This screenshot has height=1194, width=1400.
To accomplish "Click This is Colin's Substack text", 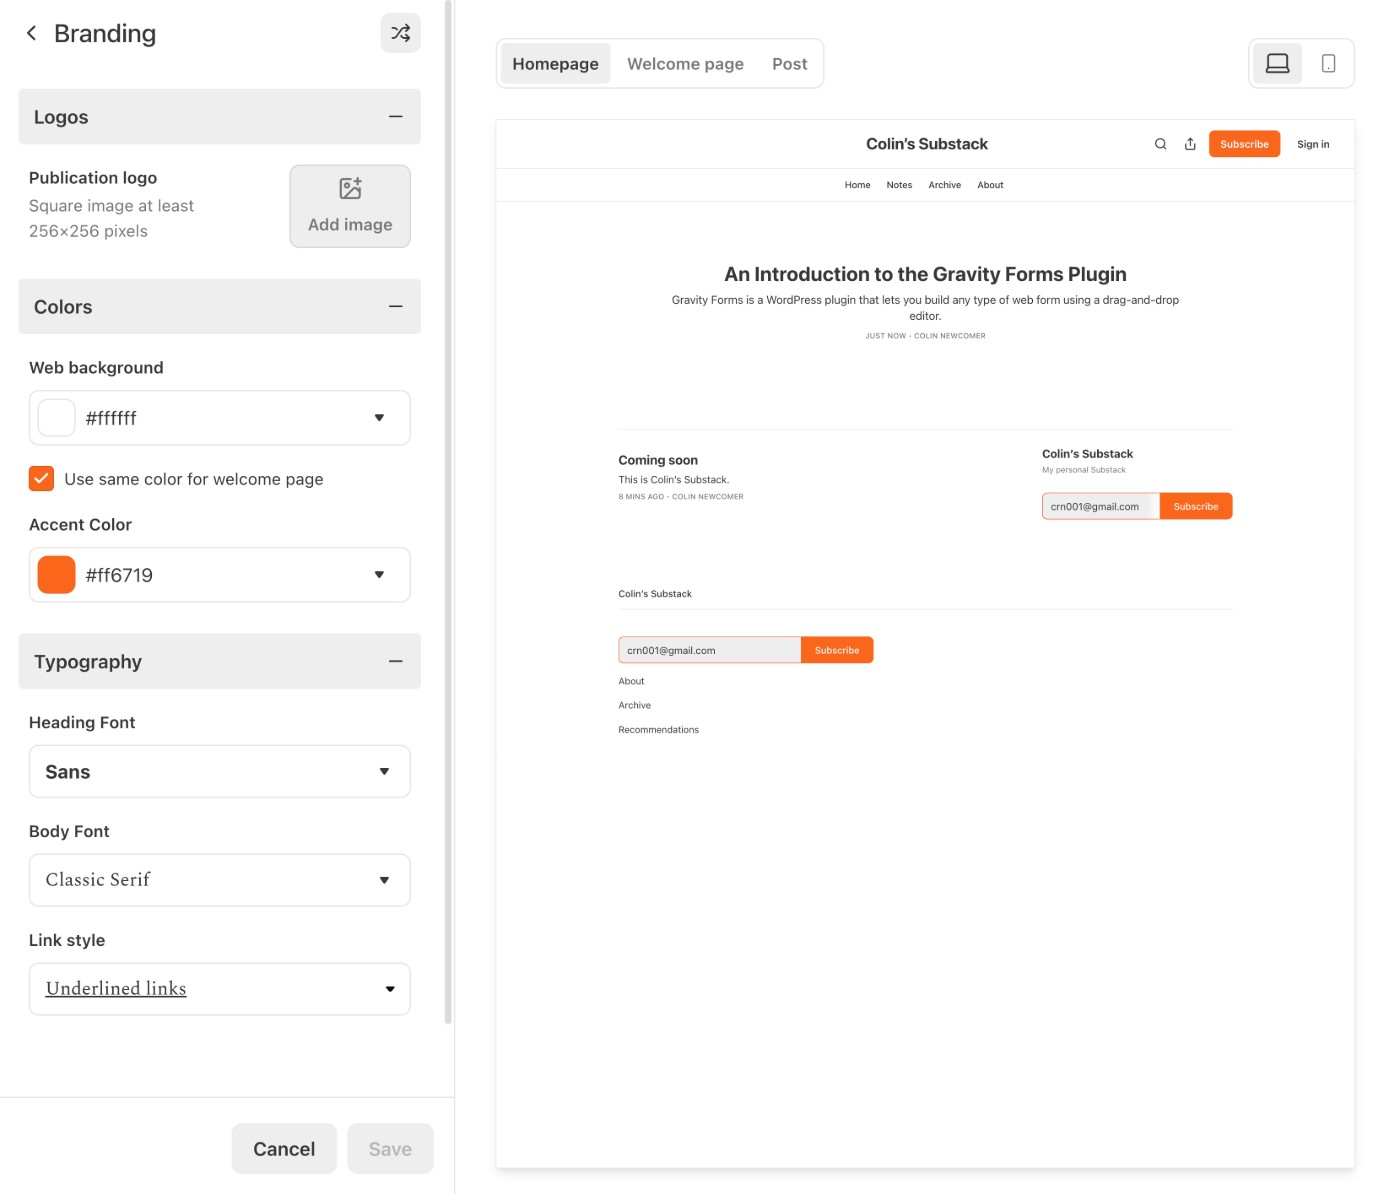I will (x=674, y=480).
